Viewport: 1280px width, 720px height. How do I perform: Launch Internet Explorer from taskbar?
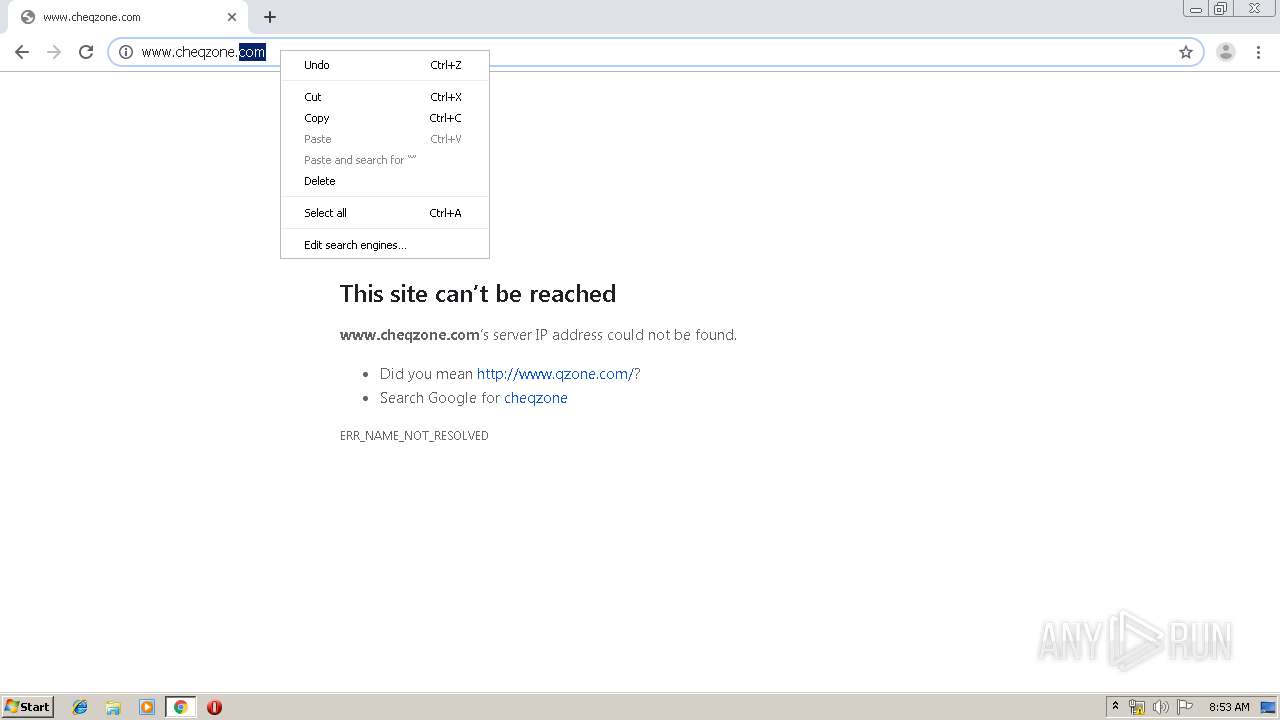[80, 707]
